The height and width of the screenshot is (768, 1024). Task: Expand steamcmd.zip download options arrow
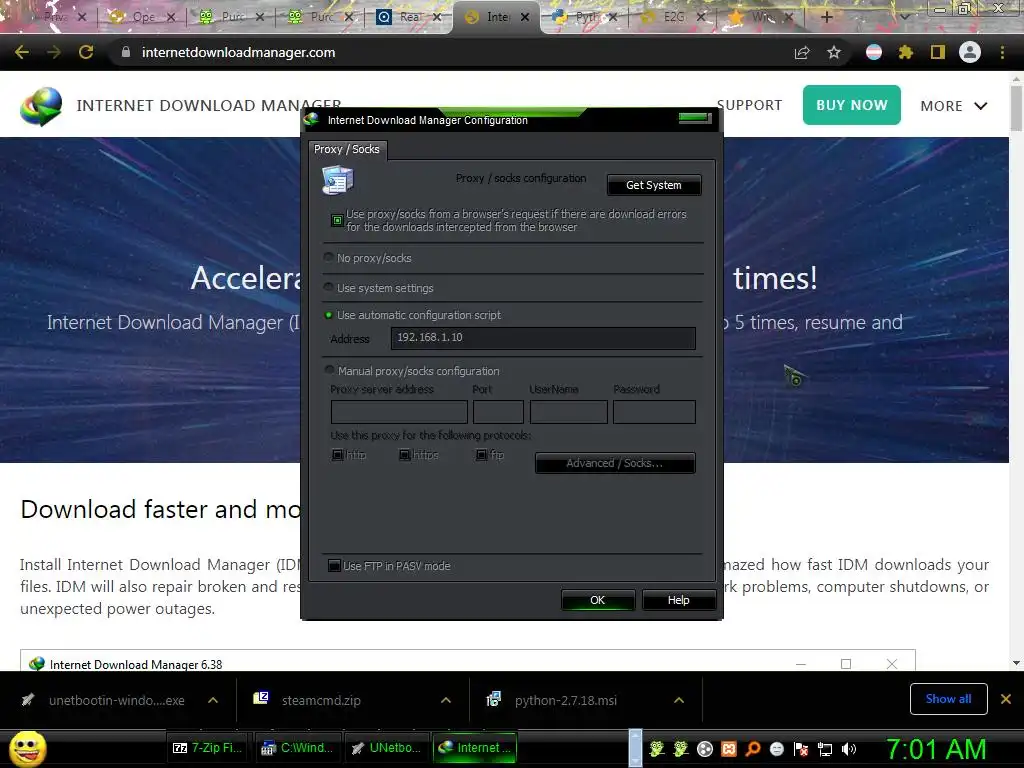click(446, 700)
